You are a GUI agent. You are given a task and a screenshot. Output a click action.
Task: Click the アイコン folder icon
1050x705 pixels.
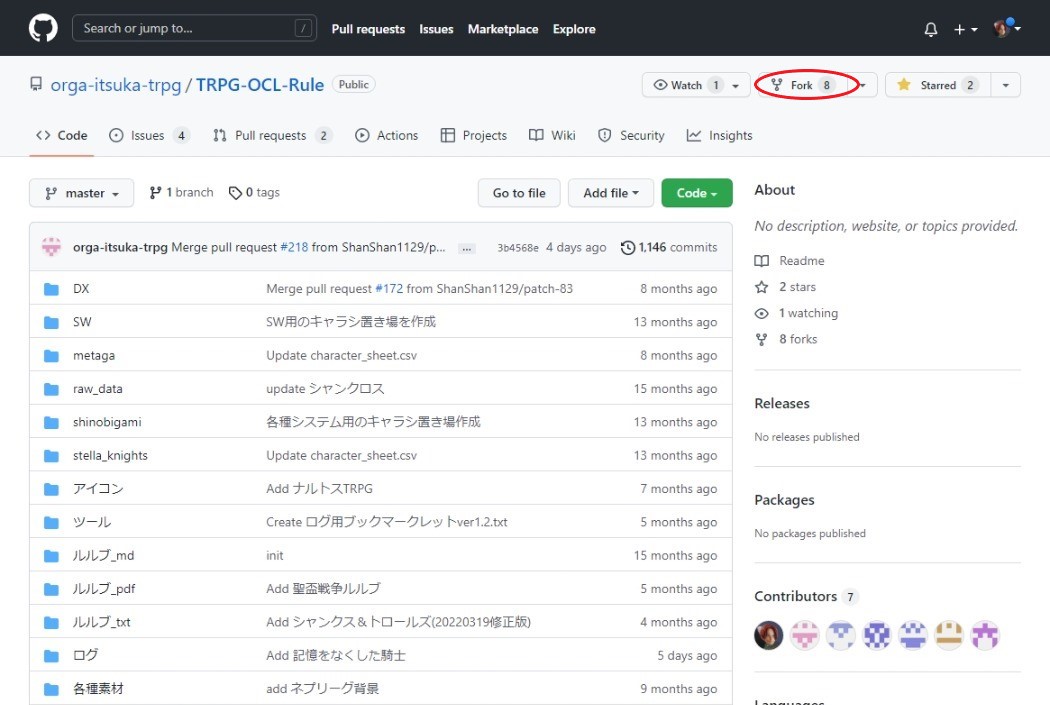pyautogui.click(x=51, y=489)
